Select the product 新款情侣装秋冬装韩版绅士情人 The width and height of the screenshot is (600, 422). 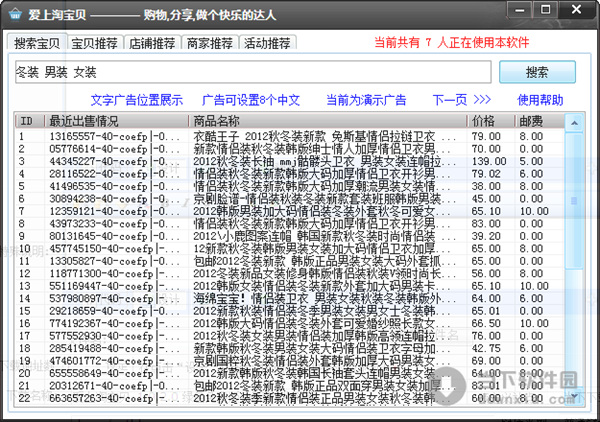coord(314,149)
